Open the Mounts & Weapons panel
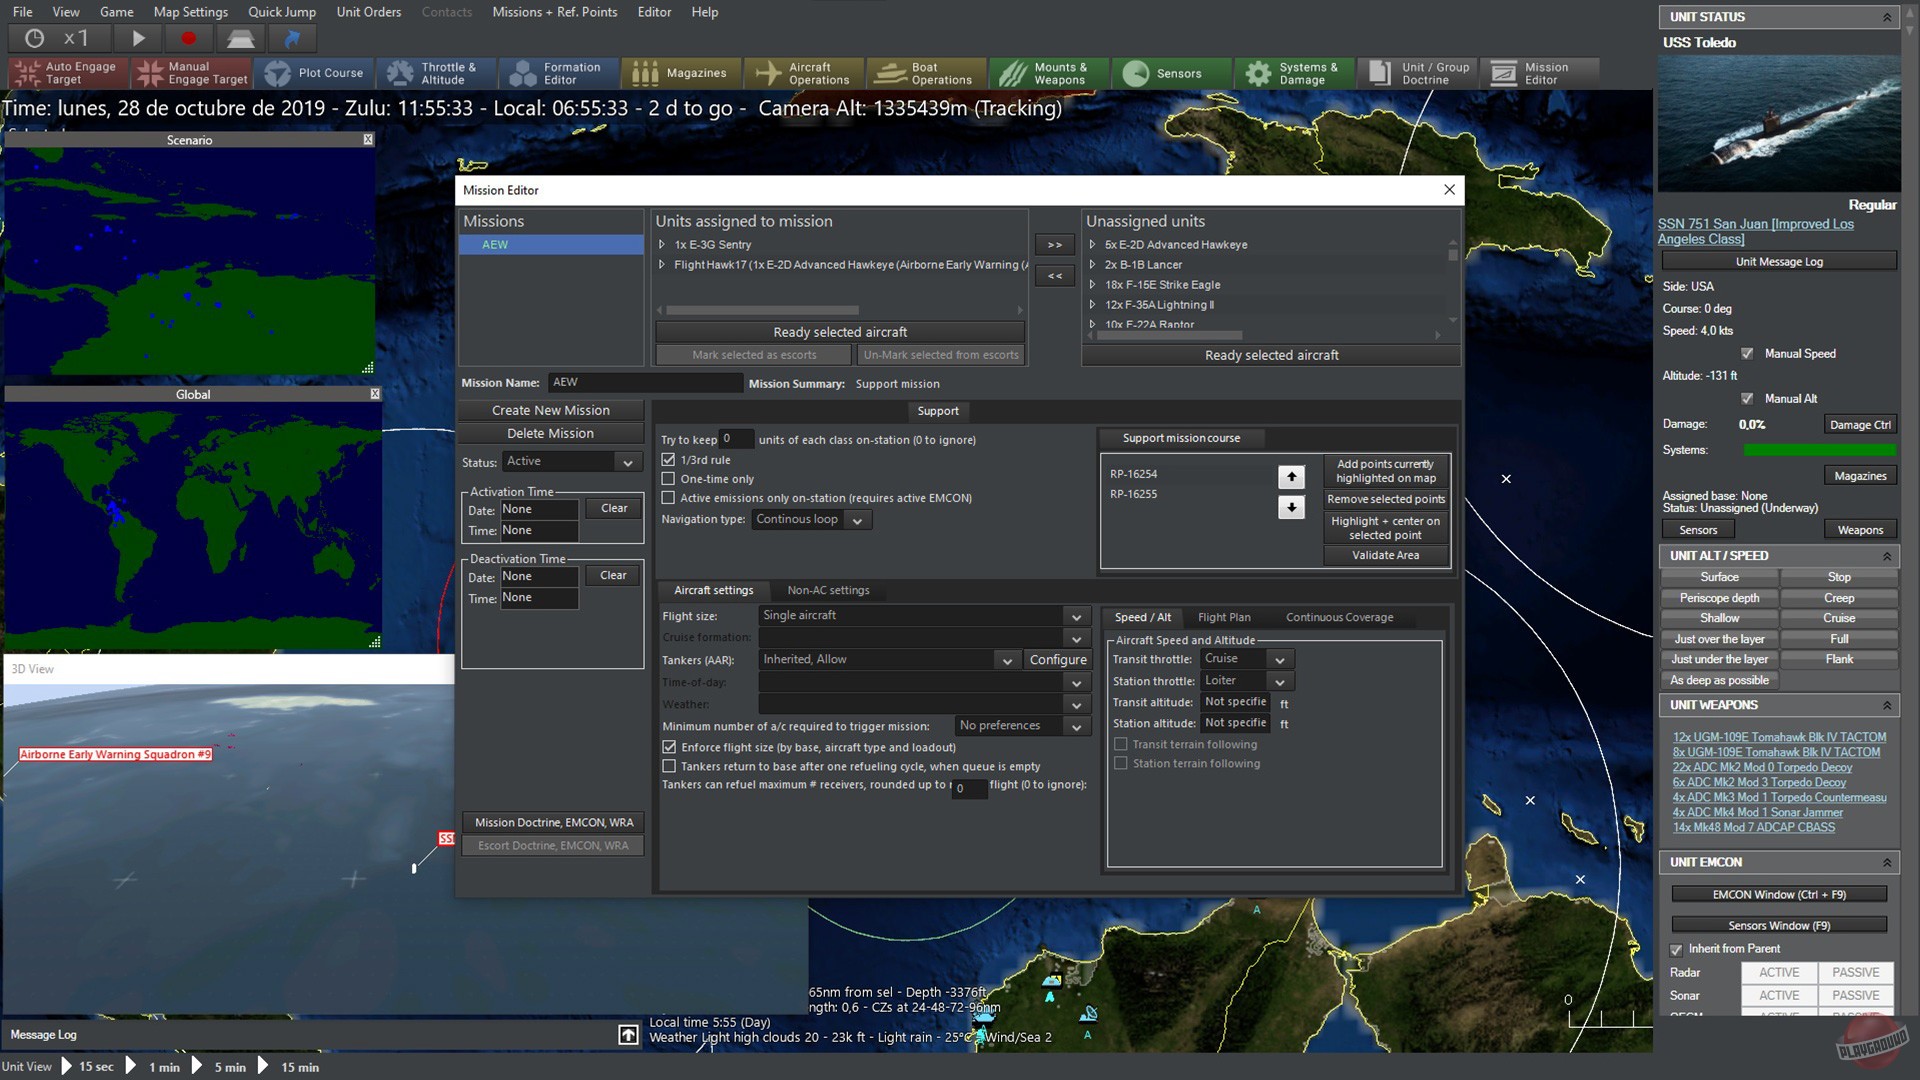The image size is (1920, 1080). click(x=1049, y=72)
